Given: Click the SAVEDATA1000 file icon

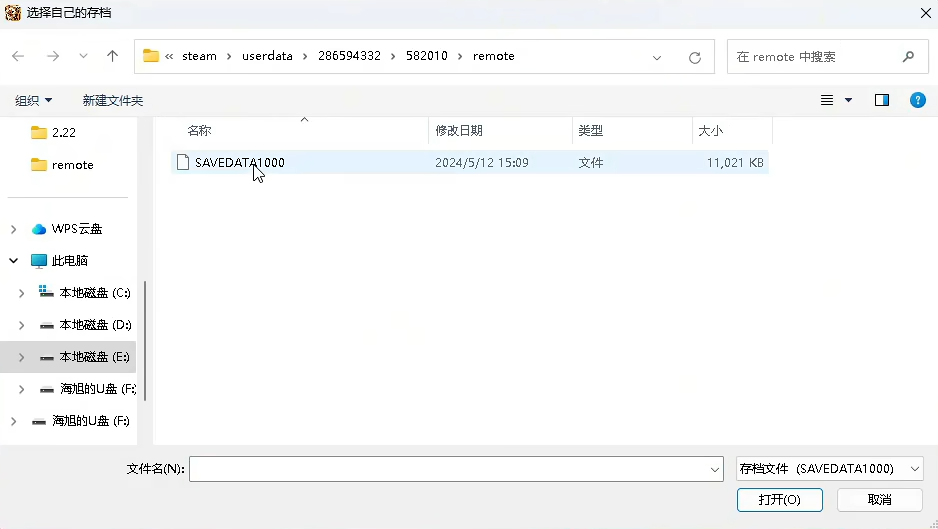Looking at the screenshot, I should point(183,162).
